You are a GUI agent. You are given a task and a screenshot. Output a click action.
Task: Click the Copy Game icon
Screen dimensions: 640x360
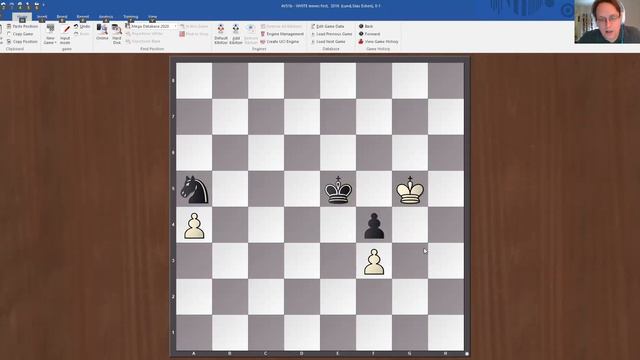click(9, 34)
